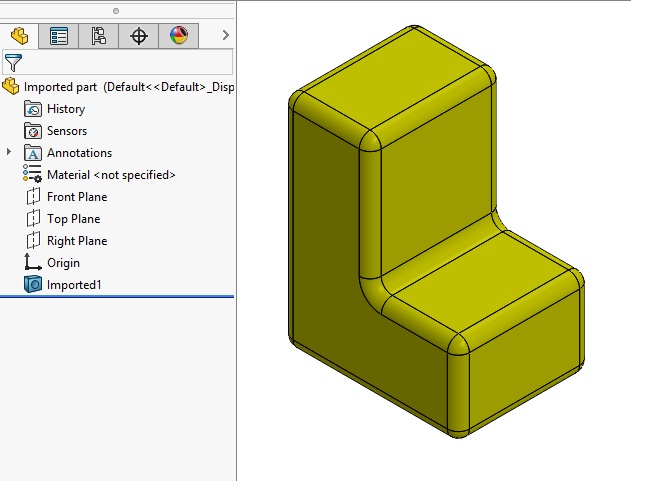
Task: Click the Right Plane icon
Action: click(x=33, y=240)
